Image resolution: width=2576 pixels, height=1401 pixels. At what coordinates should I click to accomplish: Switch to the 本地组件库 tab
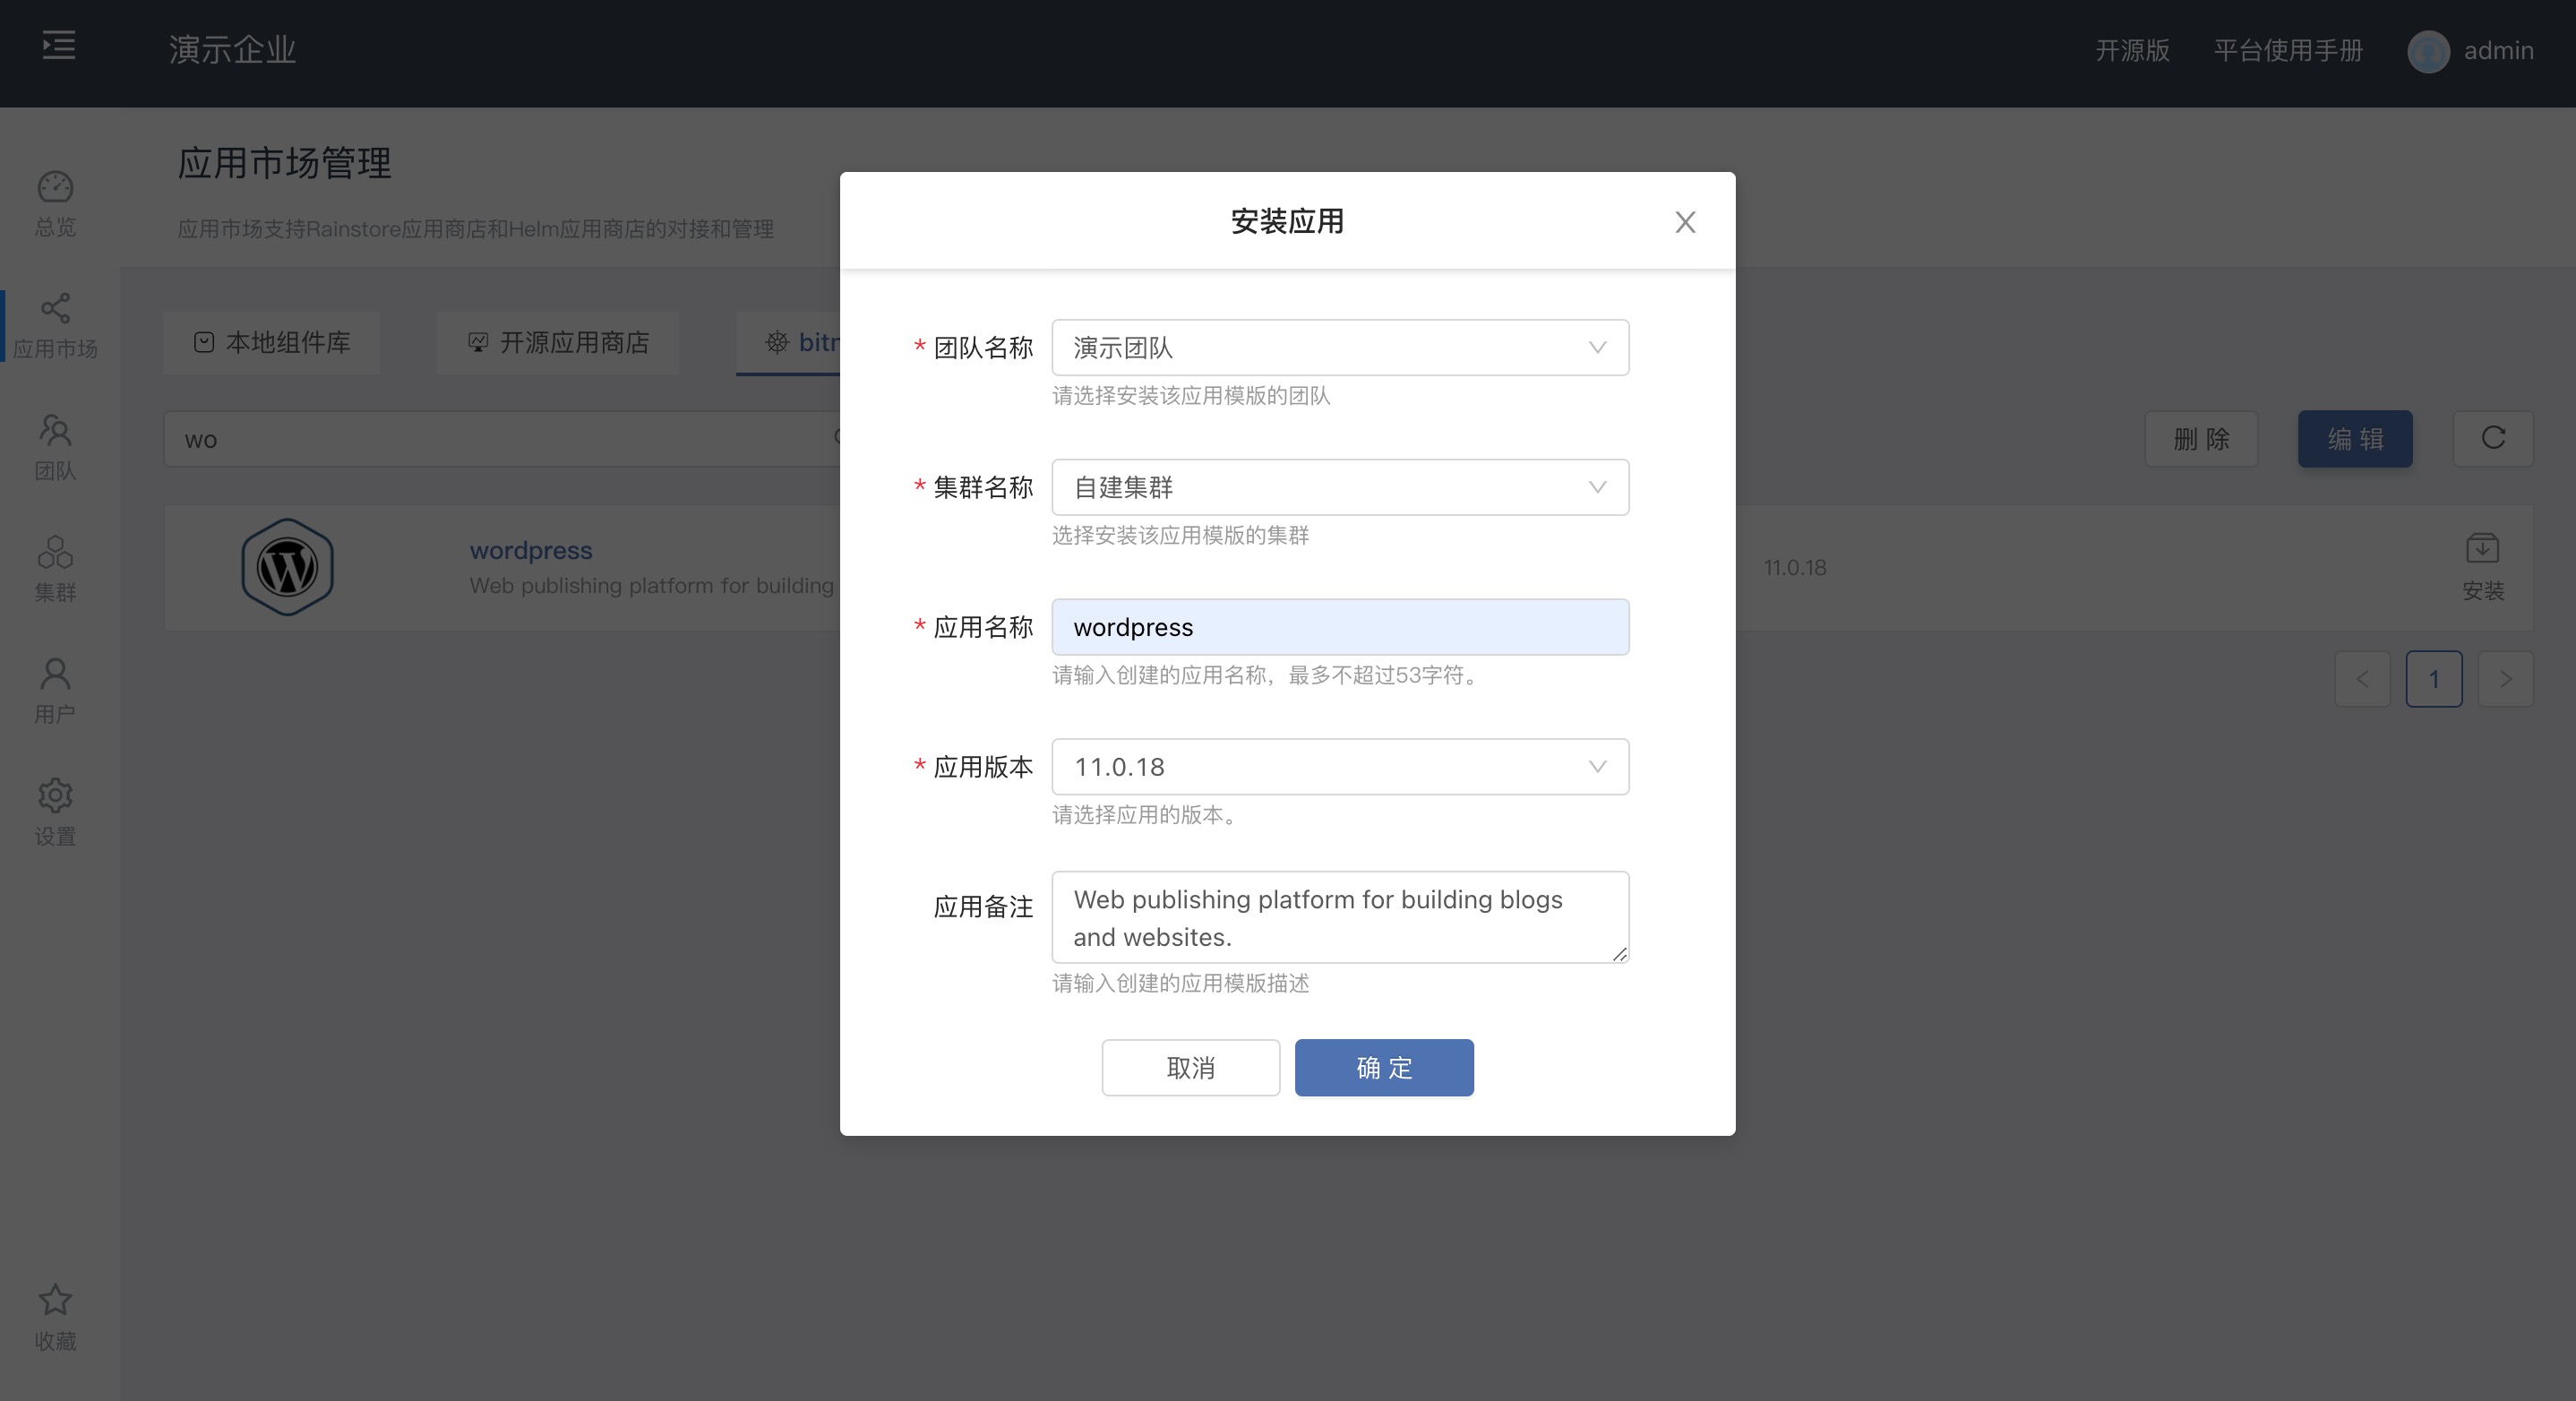tap(272, 343)
